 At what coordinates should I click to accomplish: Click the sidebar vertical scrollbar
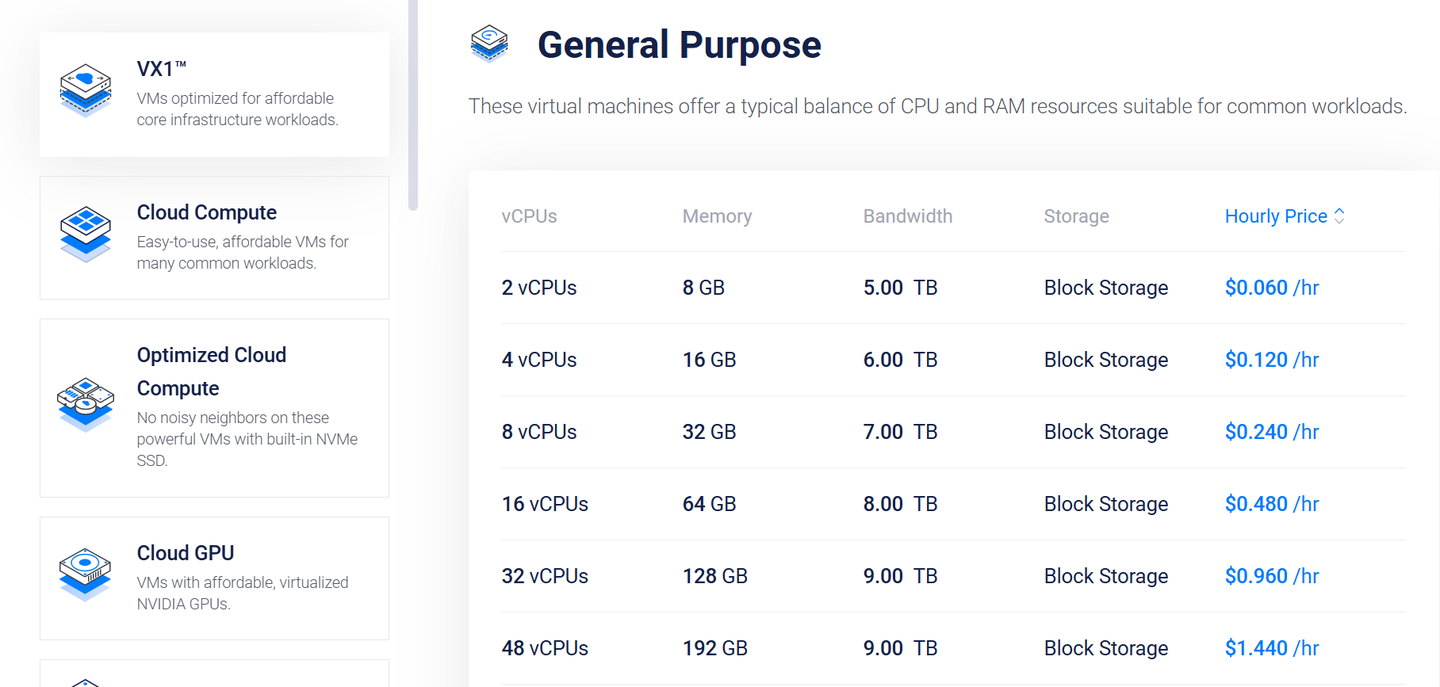pos(413,100)
